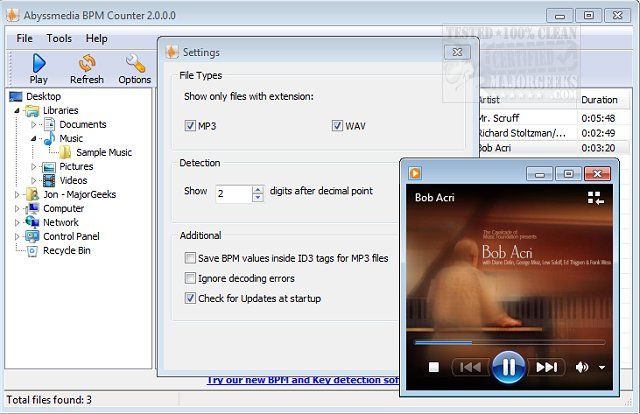
Task: Click the media player seek bar
Action: coord(509,343)
